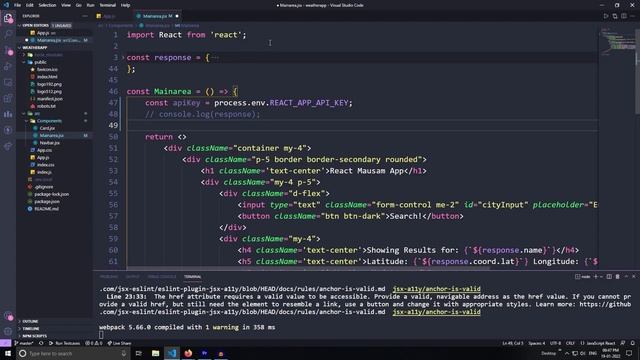This screenshot has height=360, width=640.
Task: Open the Help menu
Action: pyautogui.click(x=125, y=5)
